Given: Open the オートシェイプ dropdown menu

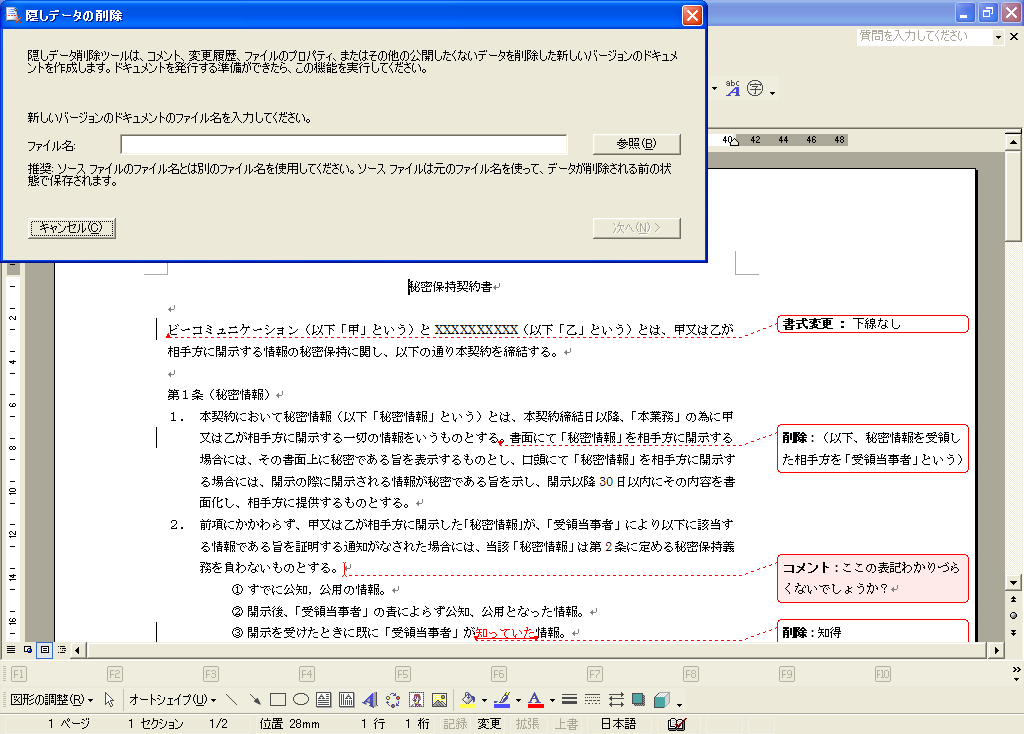Looking at the screenshot, I should pos(172,700).
